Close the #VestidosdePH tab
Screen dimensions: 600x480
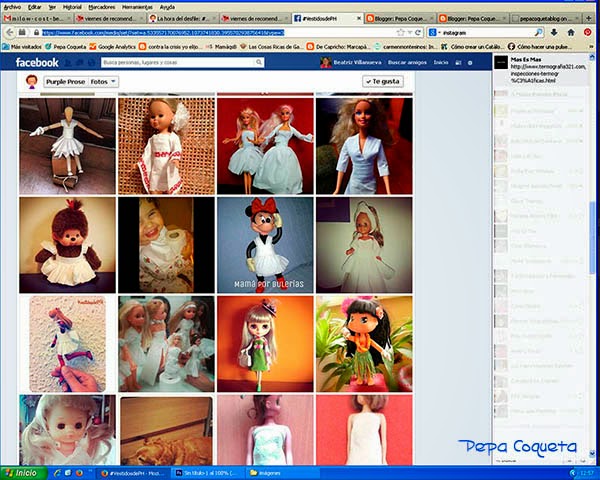click(x=359, y=18)
